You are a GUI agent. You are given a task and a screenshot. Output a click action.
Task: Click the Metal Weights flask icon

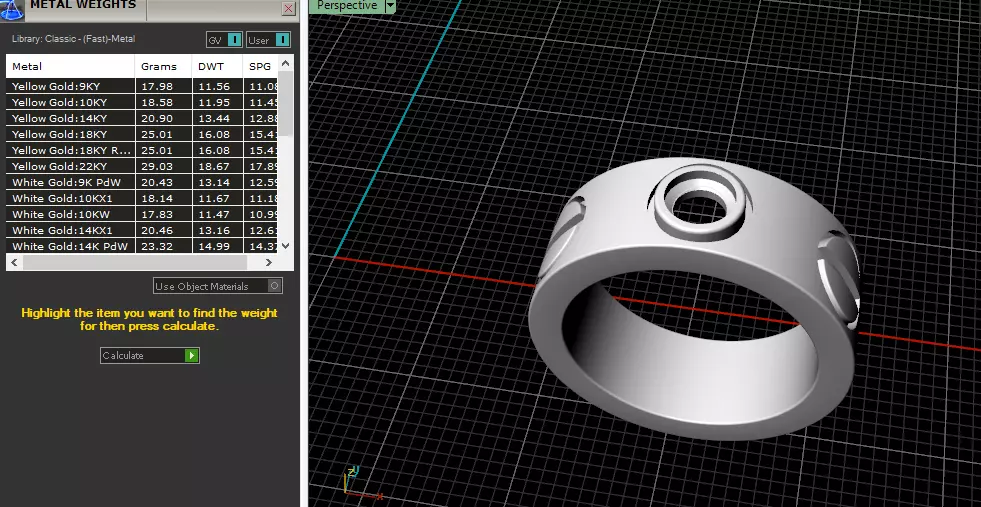12,11
